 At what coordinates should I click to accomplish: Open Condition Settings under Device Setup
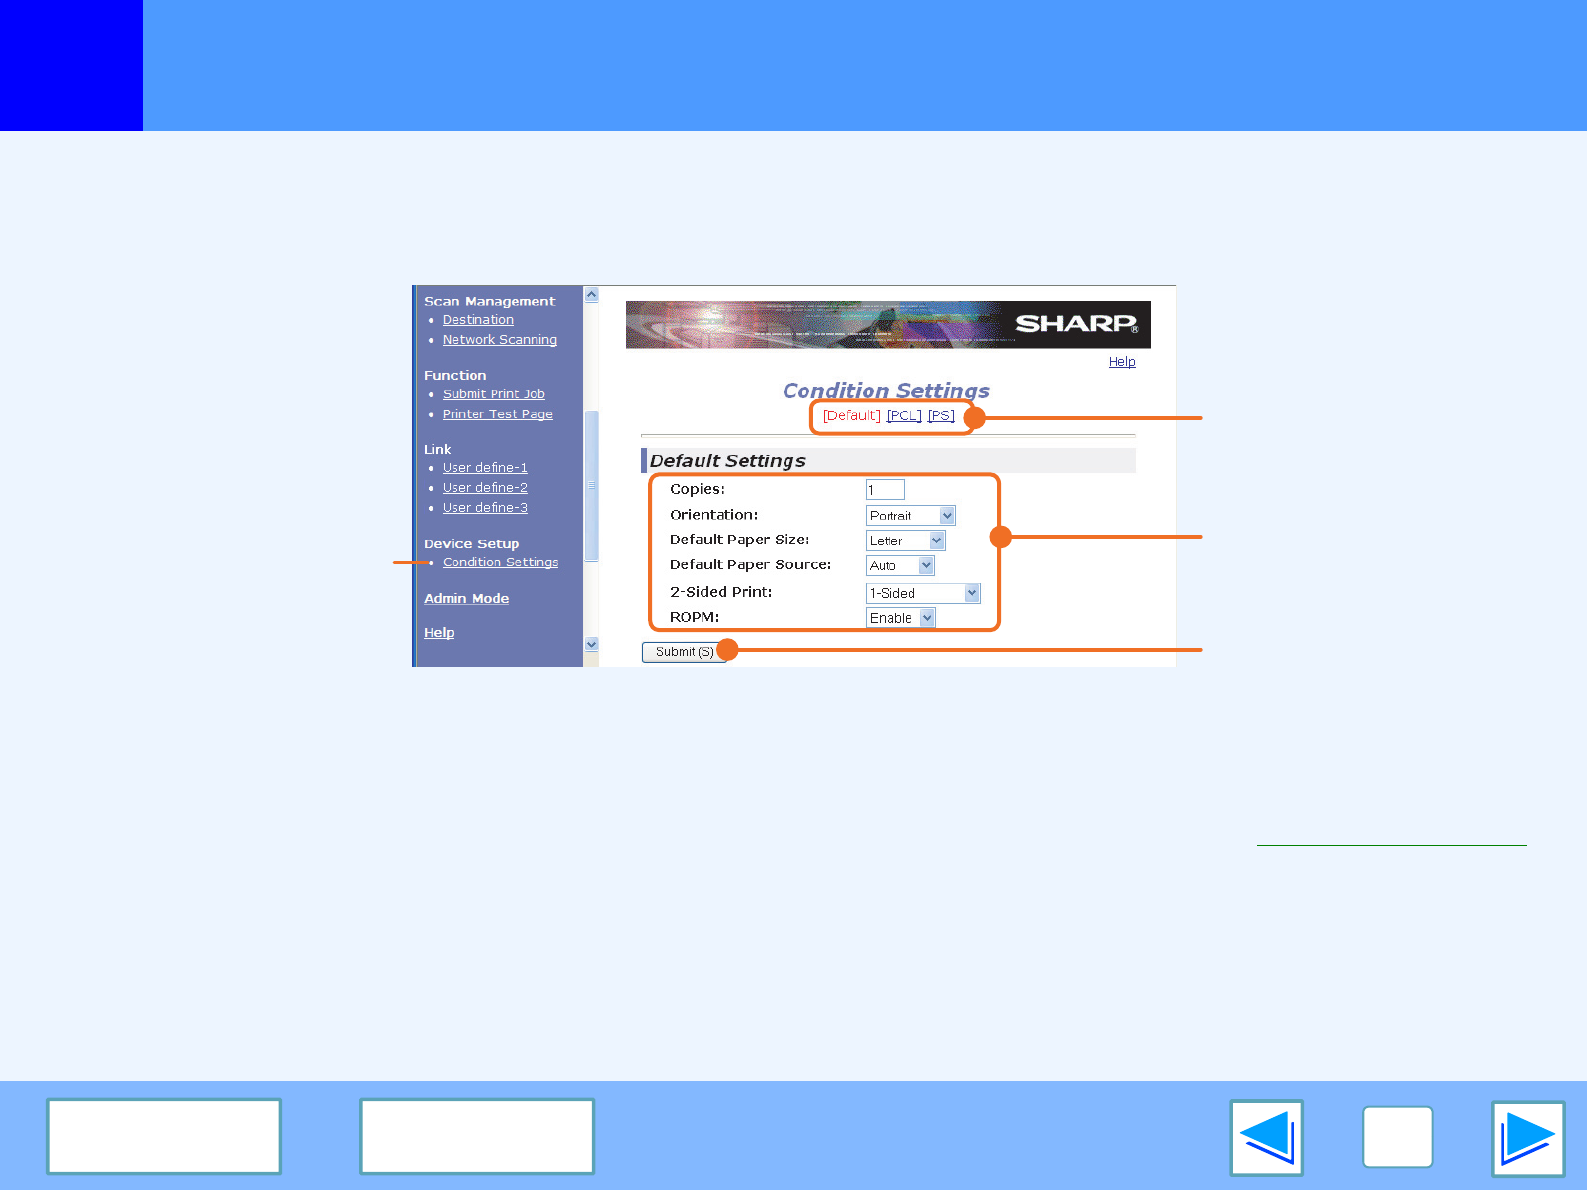coord(500,562)
